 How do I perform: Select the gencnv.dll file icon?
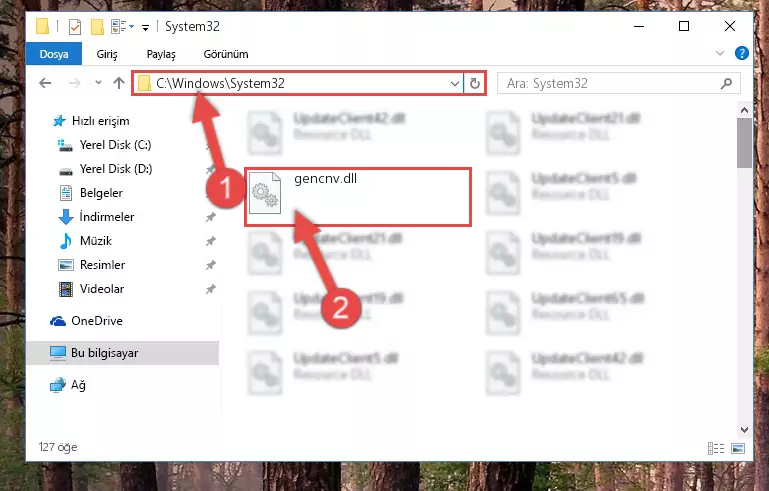[x=265, y=193]
